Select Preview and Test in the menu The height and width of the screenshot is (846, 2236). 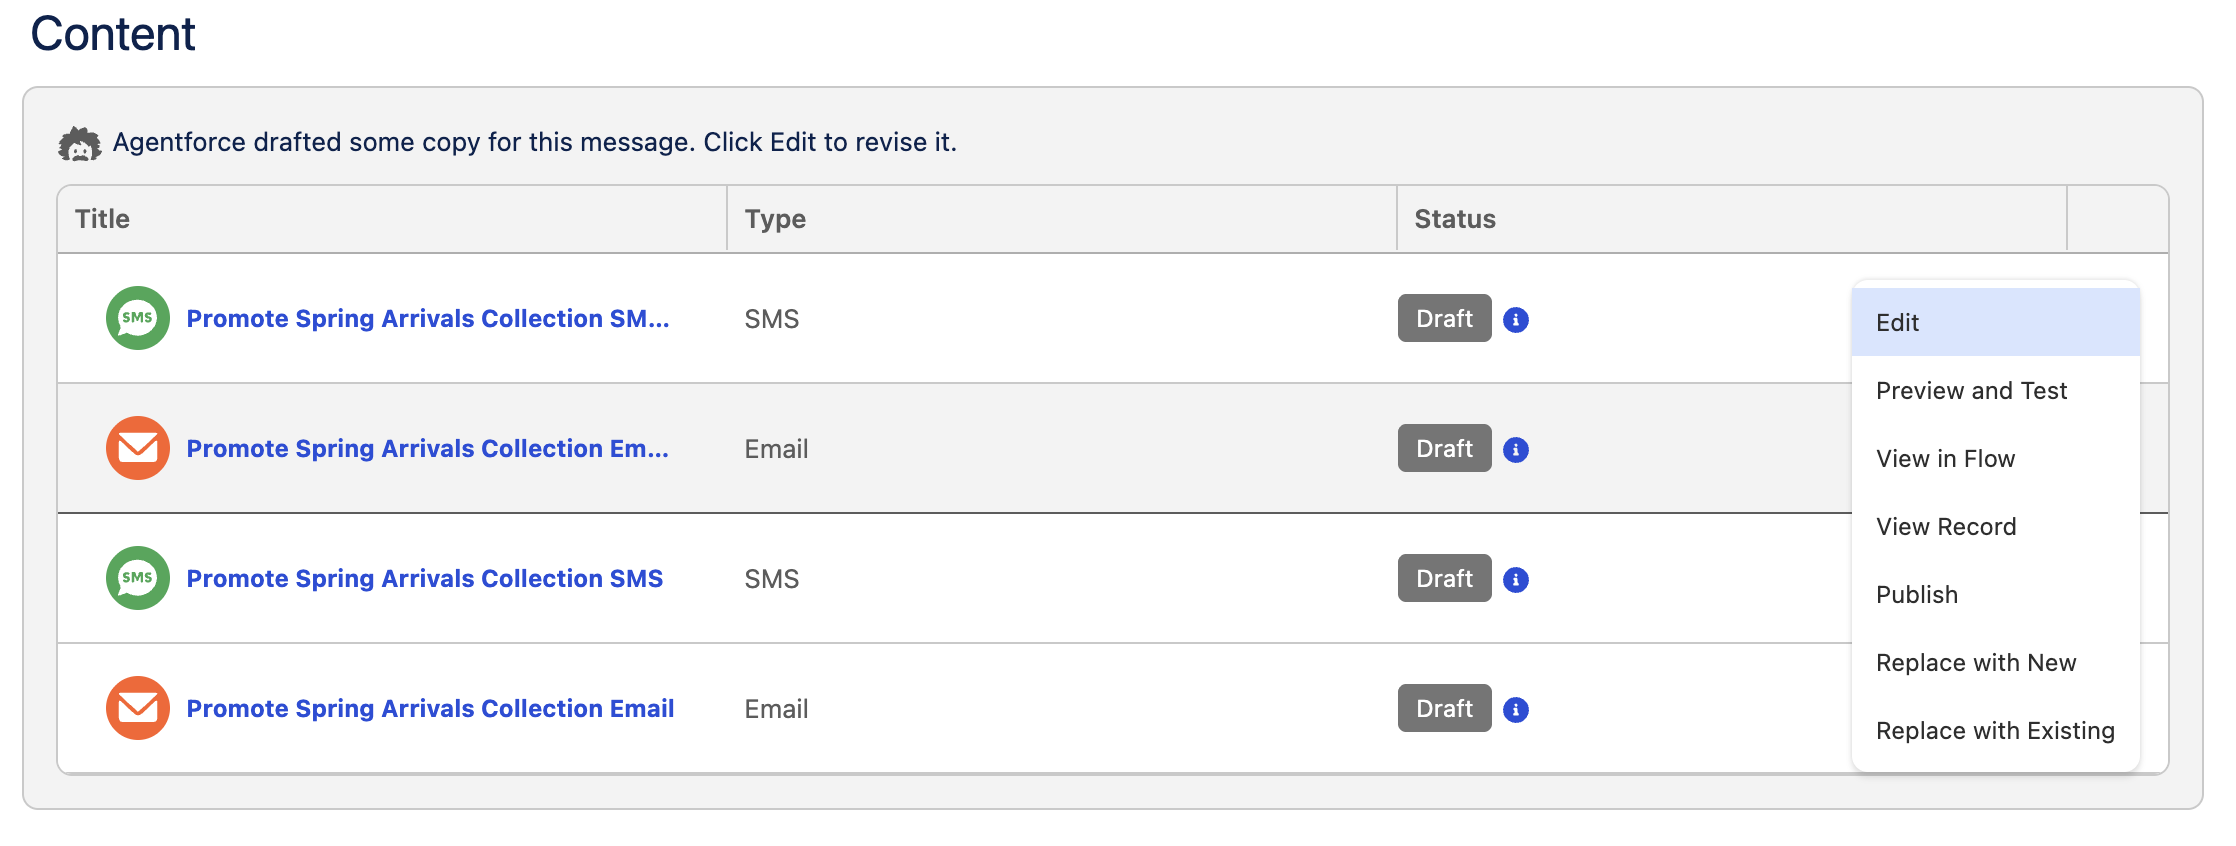[1970, 391]
